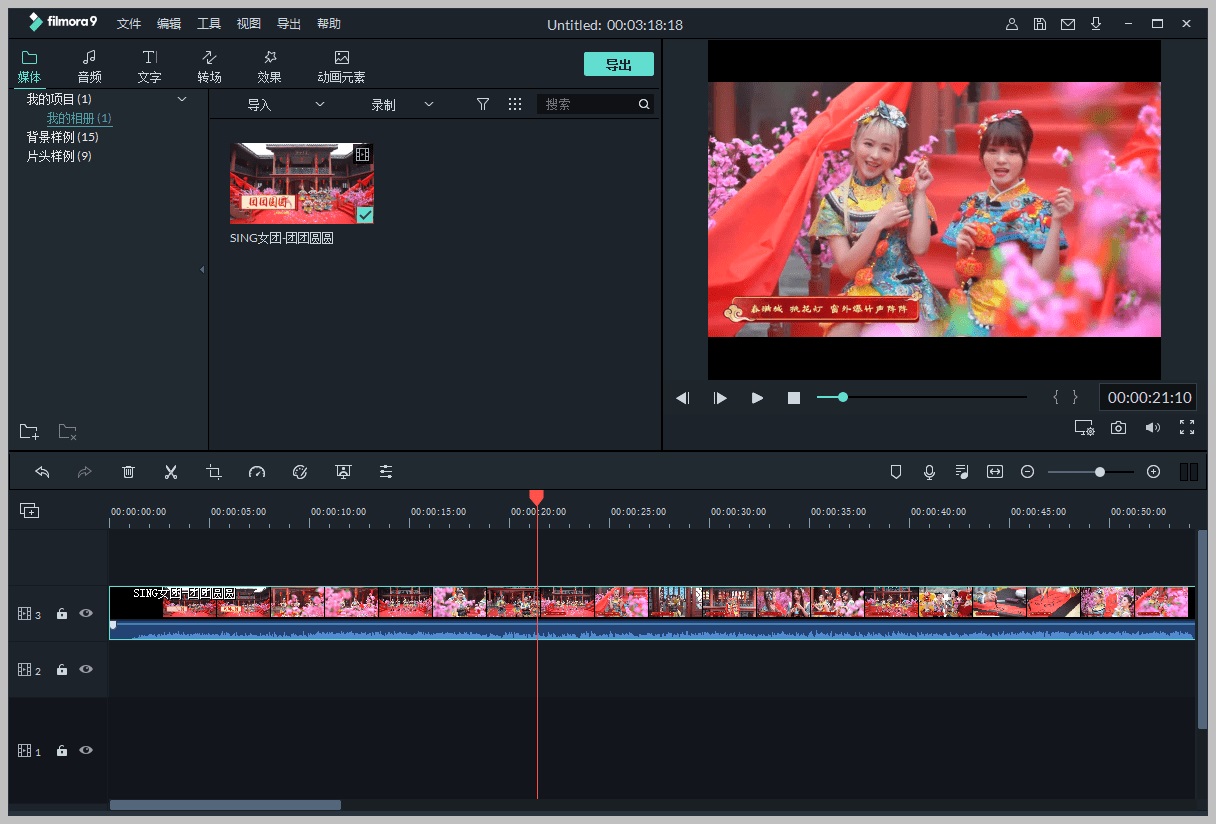Click the account user icon
The height and width of the screenshot is (824, 1216).
click(1012, 24)
